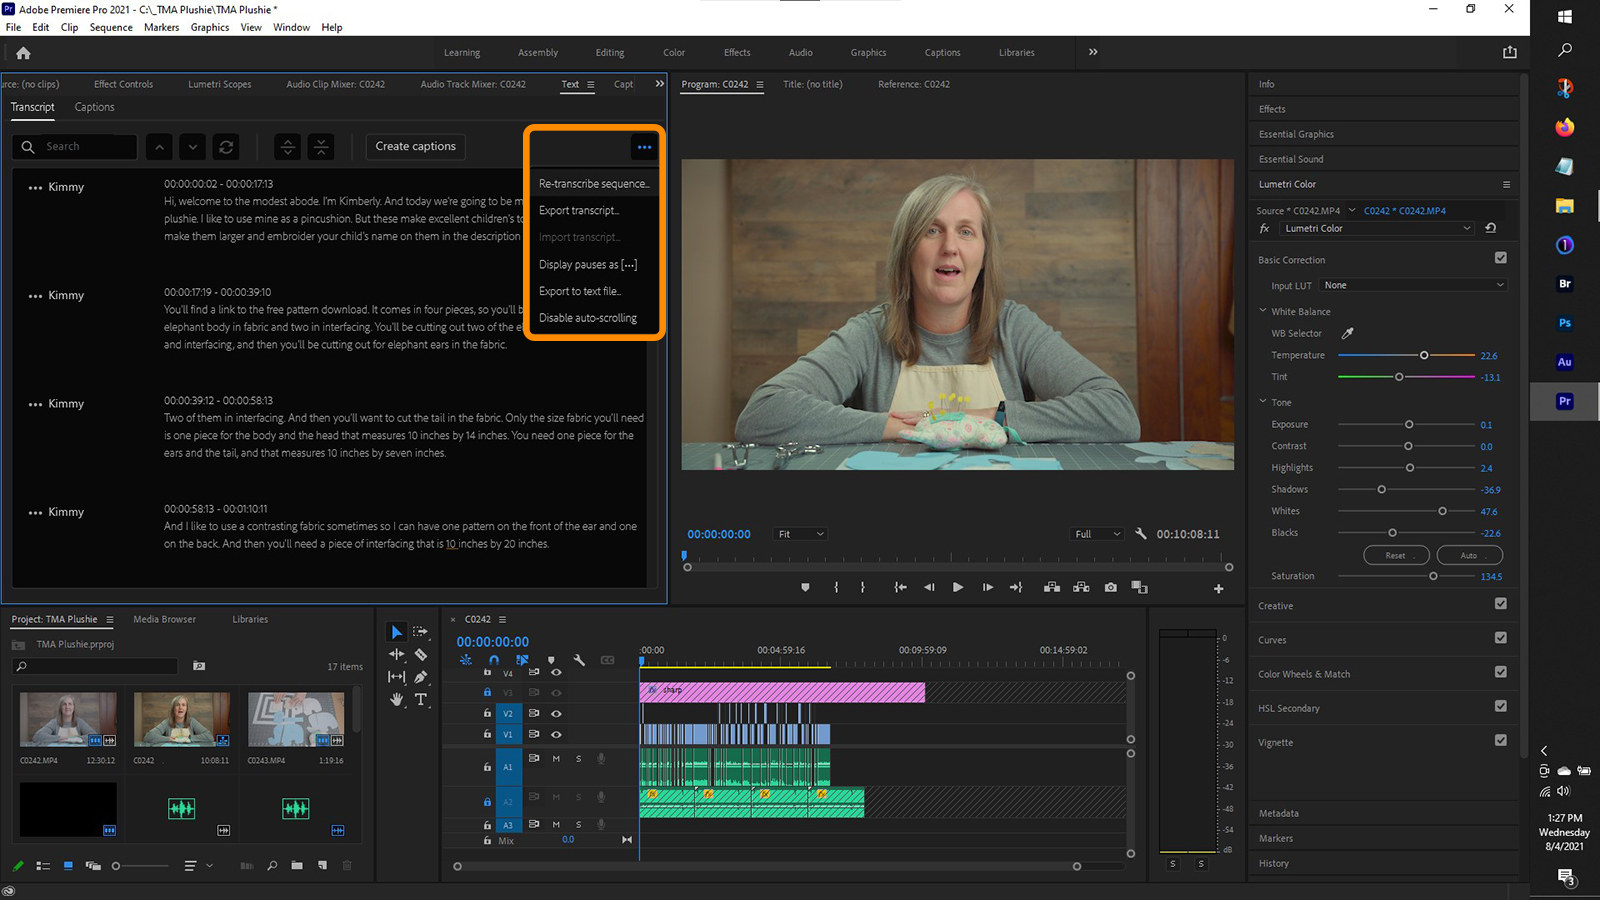Click the refresh transcript search icon

click(227, 147)
